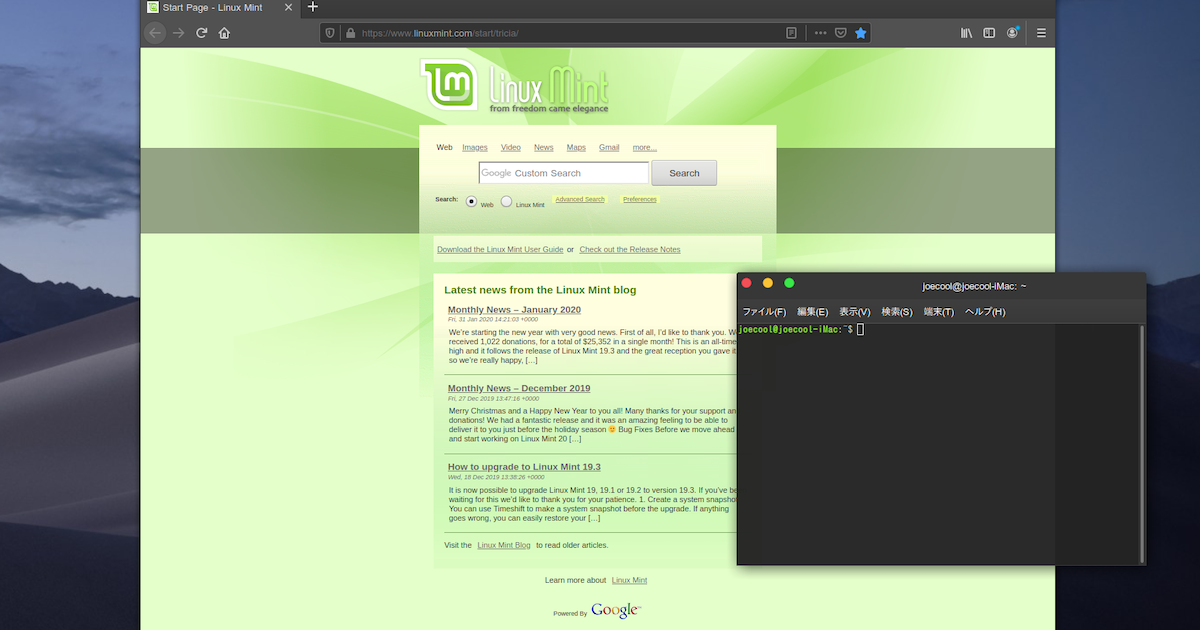The width and height of the screenshot is (1200, 630).
Task: Open terminal ヘルプ(H) menu
Action: click(x=985, y=312)
